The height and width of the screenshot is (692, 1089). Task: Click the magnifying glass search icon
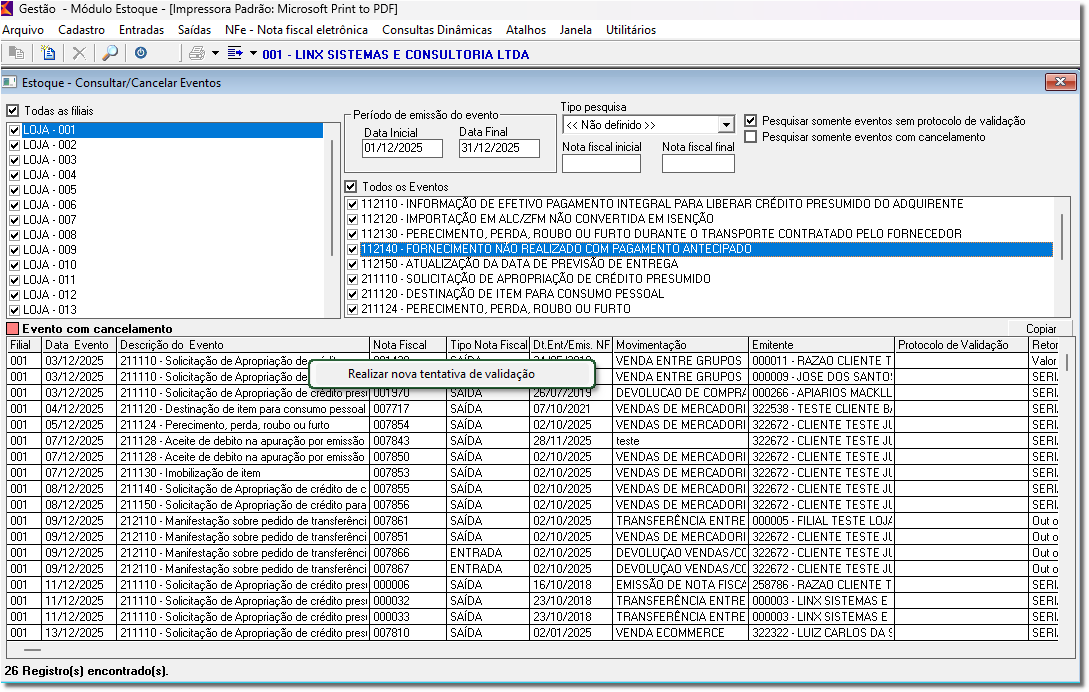[110, 54]
